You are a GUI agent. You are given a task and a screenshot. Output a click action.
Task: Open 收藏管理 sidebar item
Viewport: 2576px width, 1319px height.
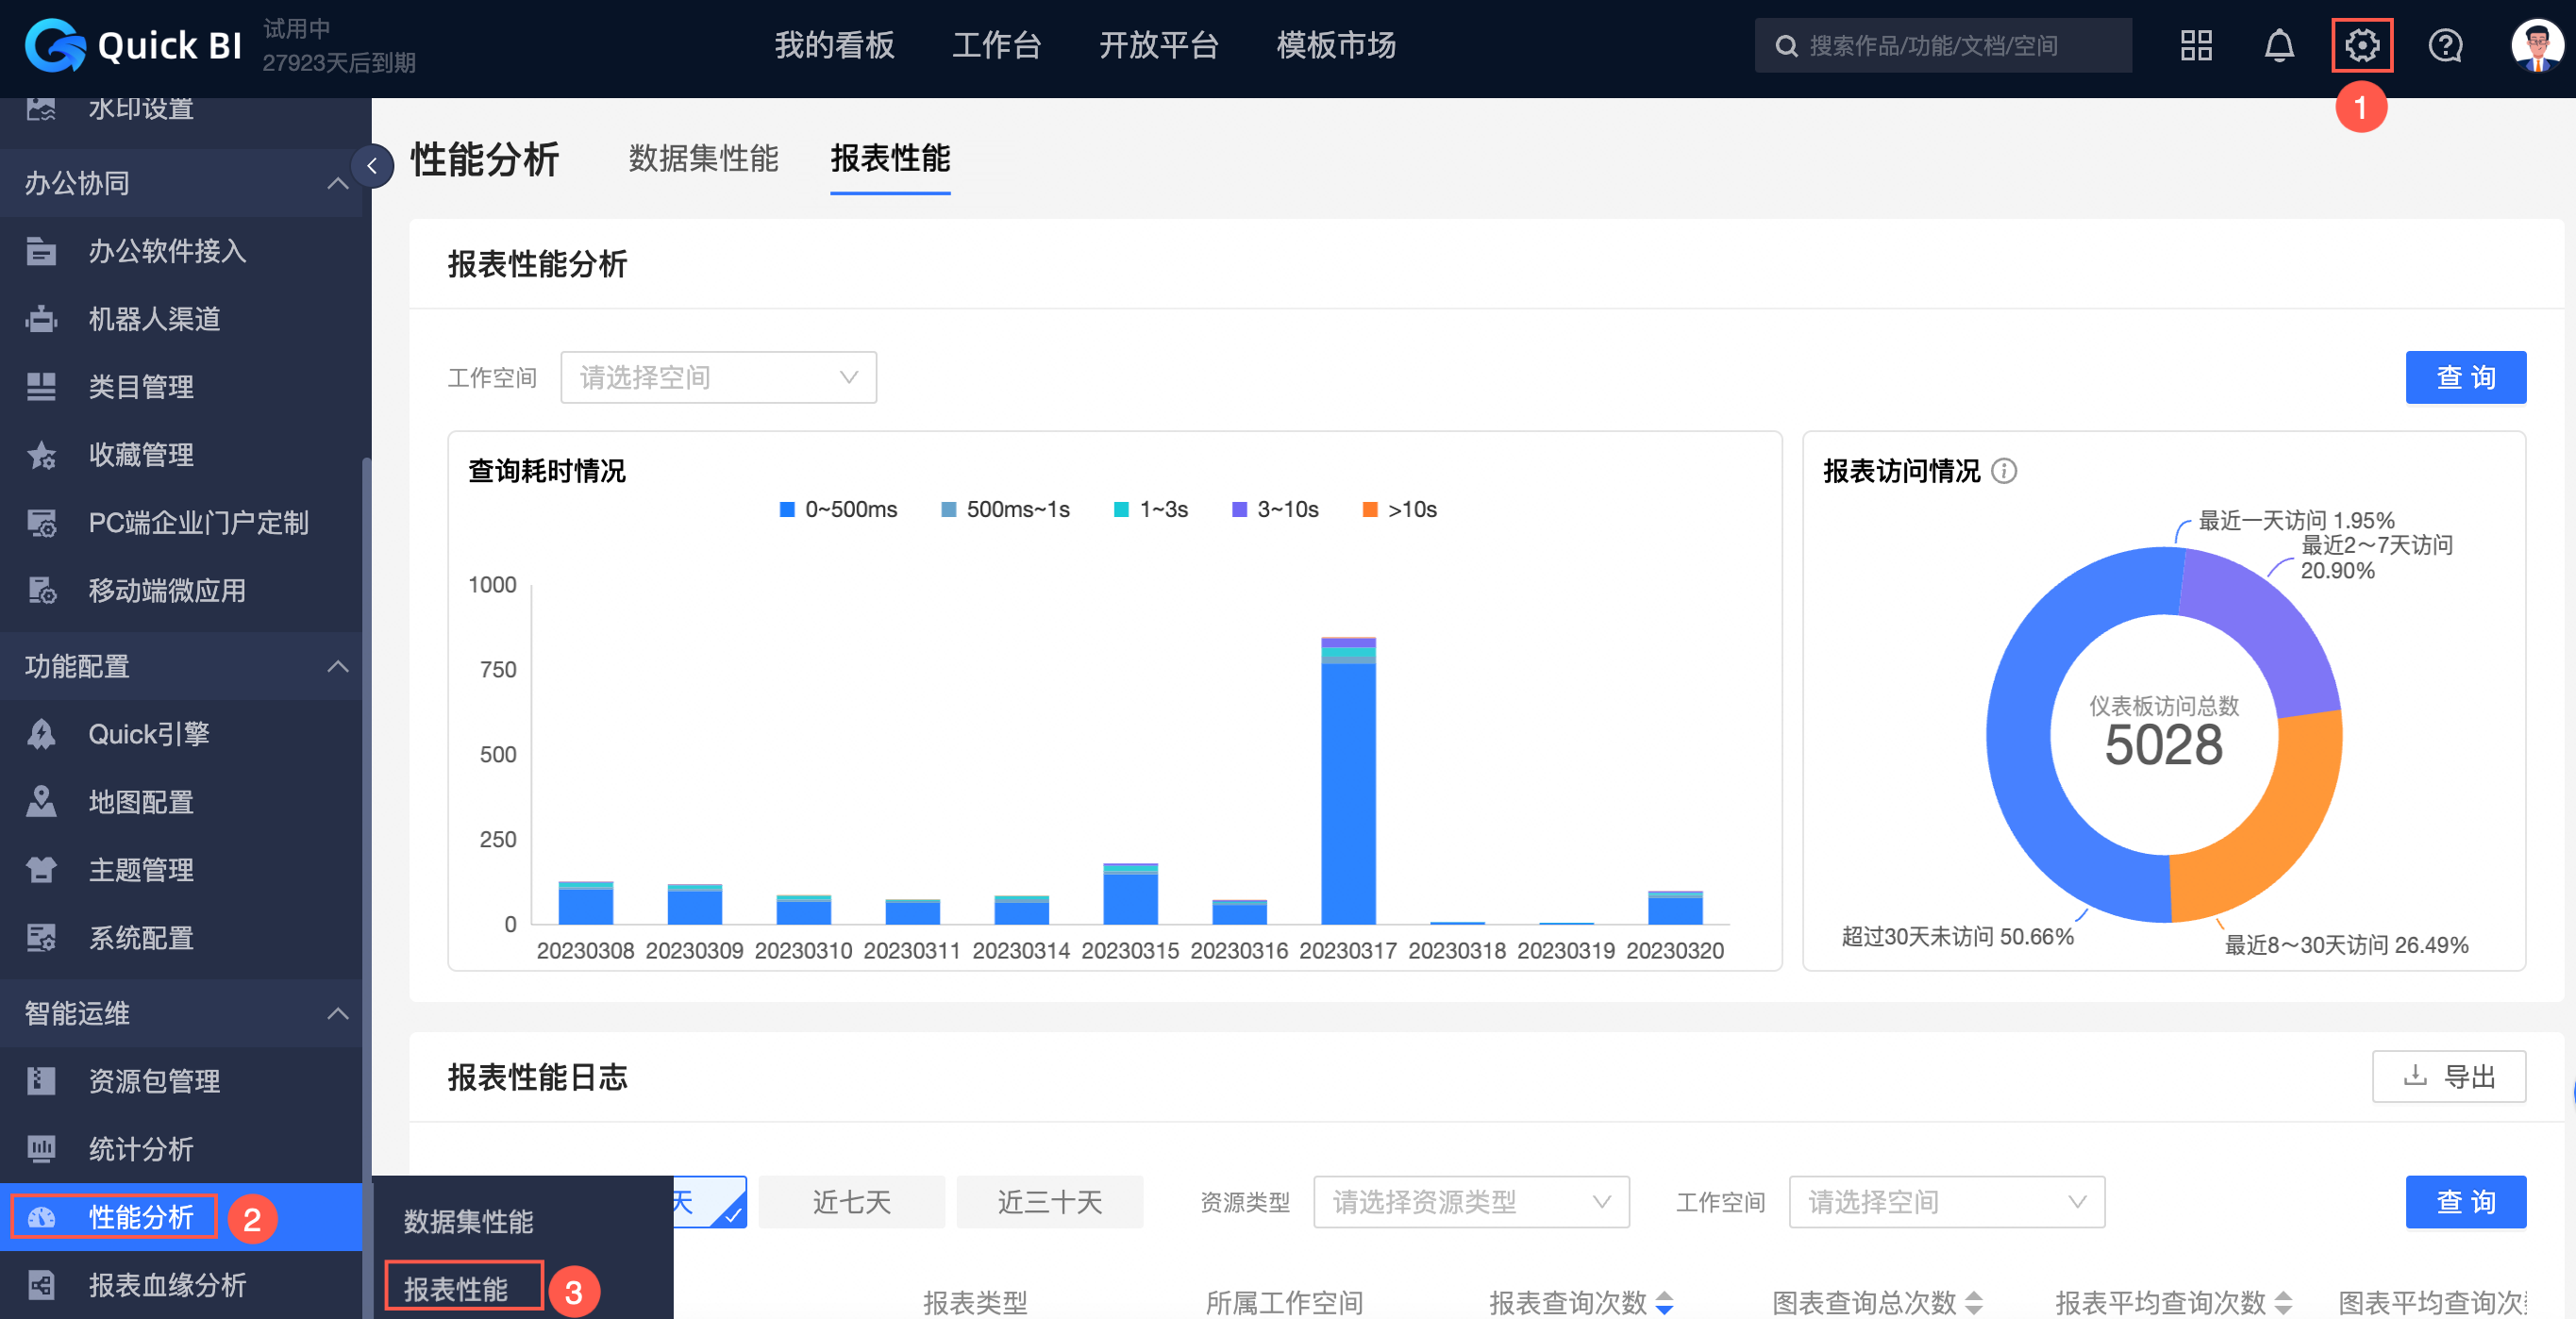pyautogui.click(x=181, y=454)
